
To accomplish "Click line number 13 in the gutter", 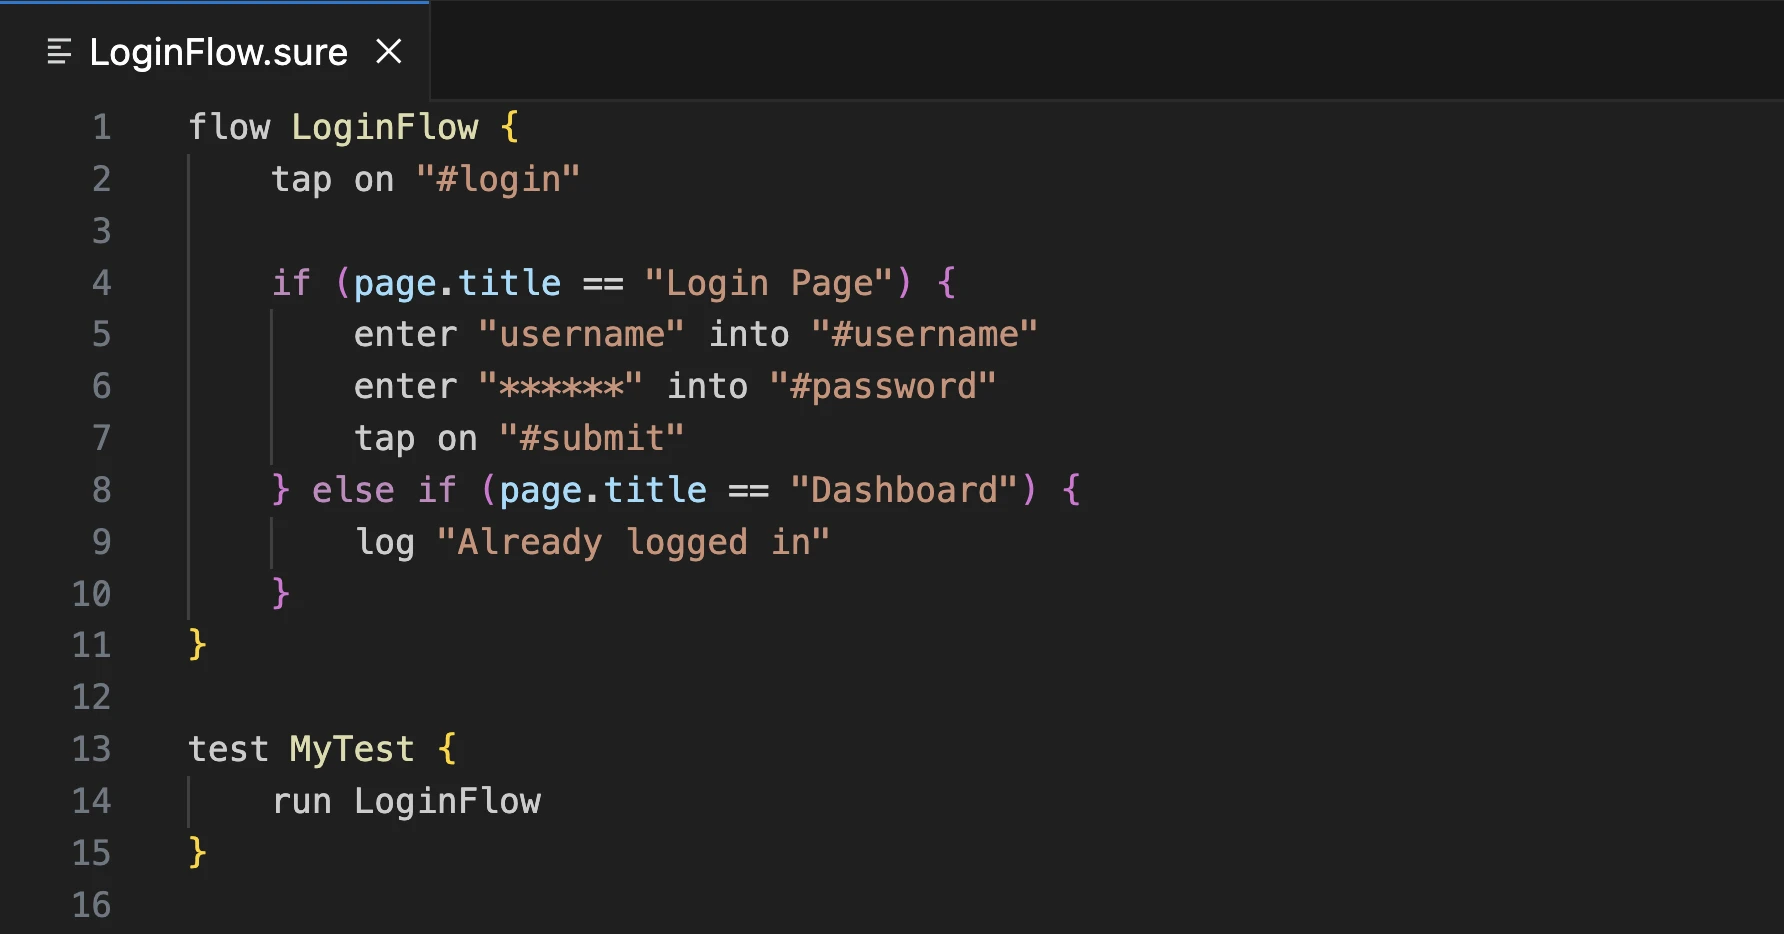I will click(x=91, y=749).
